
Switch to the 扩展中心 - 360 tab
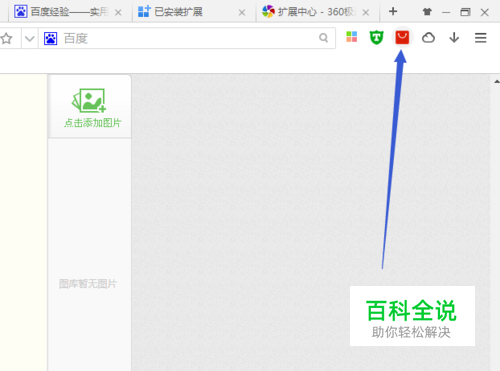point(318,12)
